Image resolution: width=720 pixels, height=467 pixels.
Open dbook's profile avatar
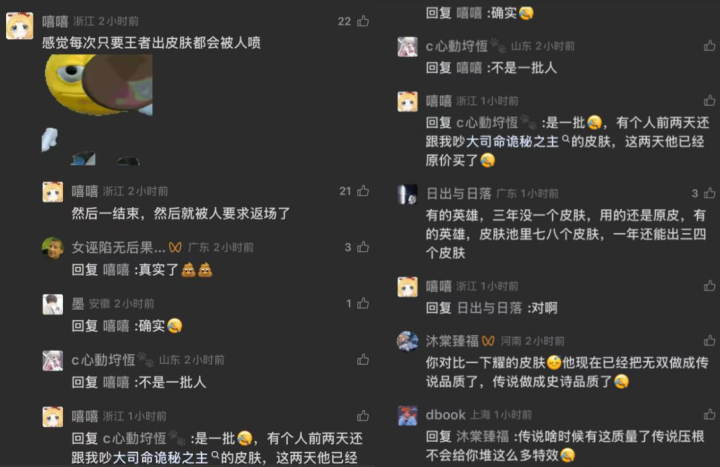coord(407,416)
